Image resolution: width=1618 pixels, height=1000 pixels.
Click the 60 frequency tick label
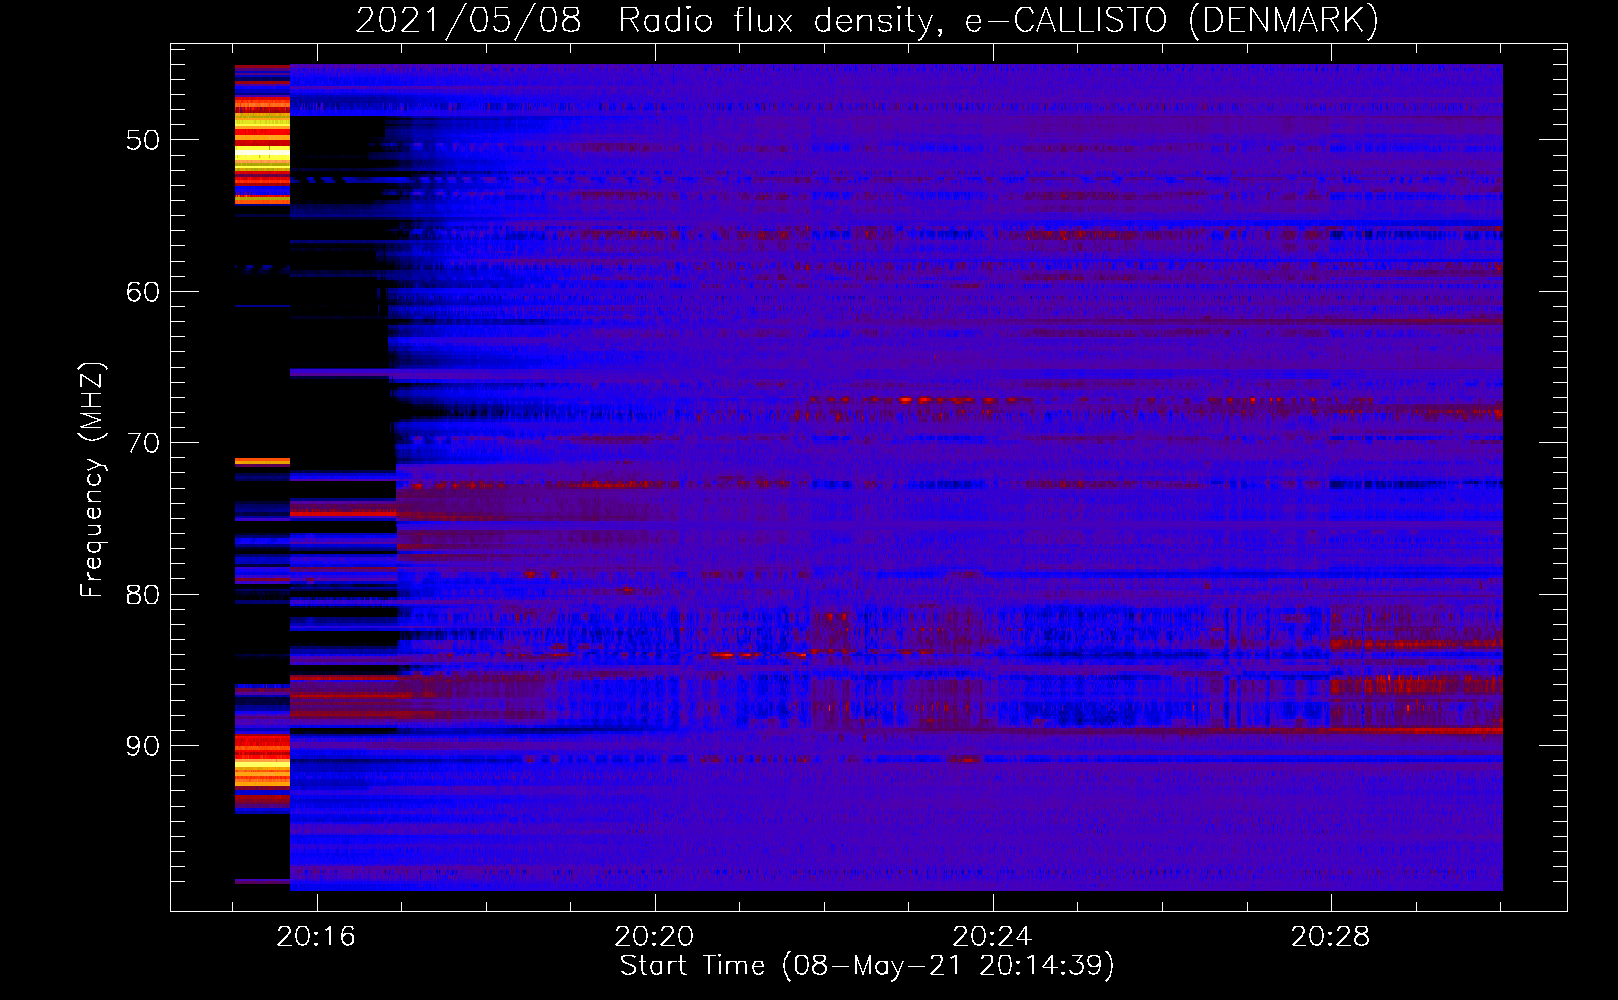(143, 292)
